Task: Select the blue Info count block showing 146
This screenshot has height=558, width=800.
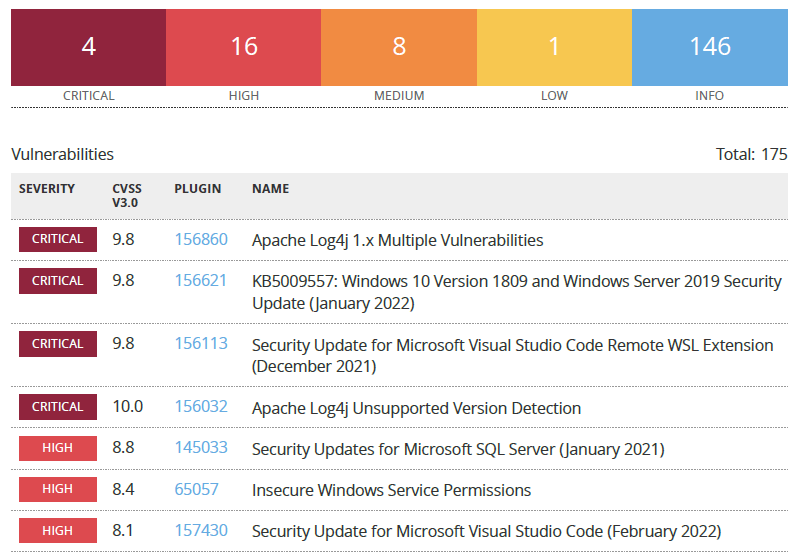Action: pyautogui.click(x=710, y=47)
